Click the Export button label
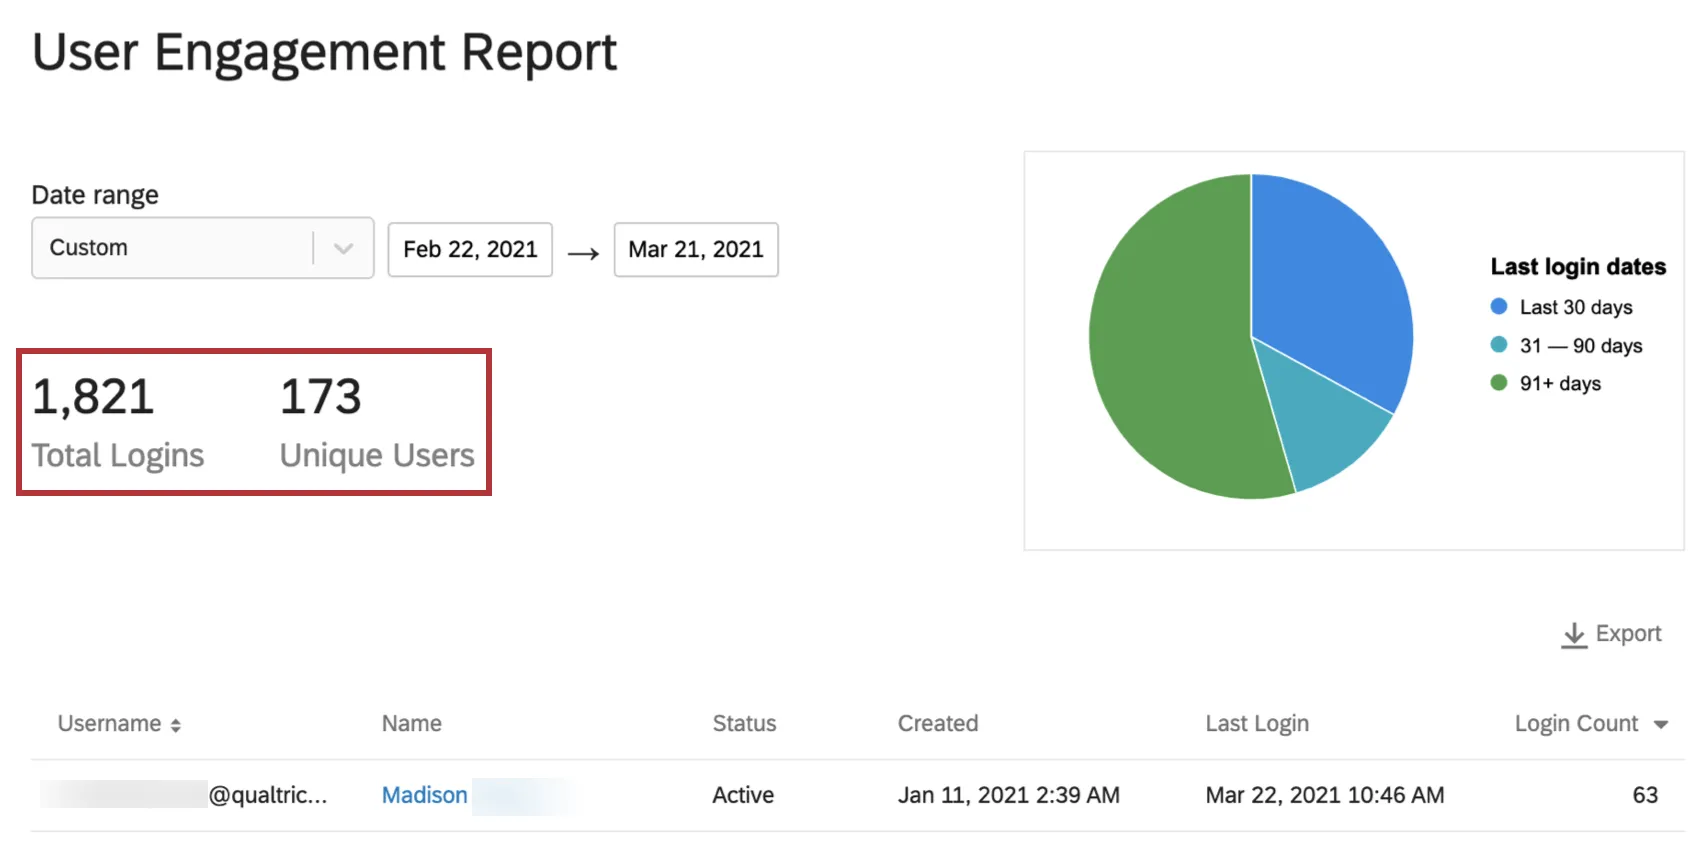The width and height of the screenshot is (1700, 850). [1628, 634]
